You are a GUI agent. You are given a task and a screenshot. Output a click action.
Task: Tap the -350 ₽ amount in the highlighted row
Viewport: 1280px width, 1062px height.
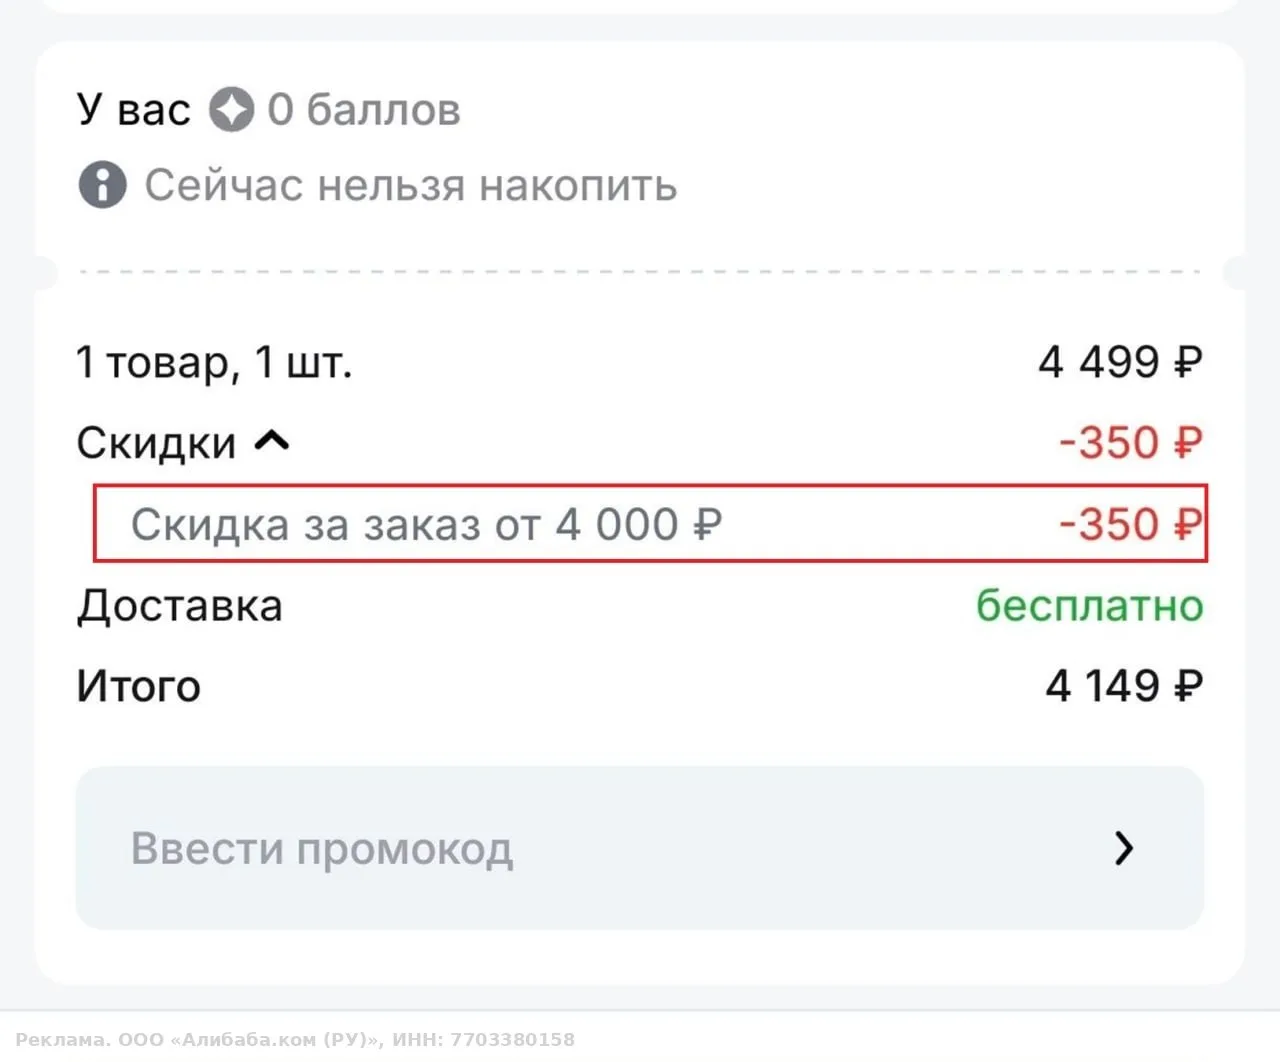1131,524
